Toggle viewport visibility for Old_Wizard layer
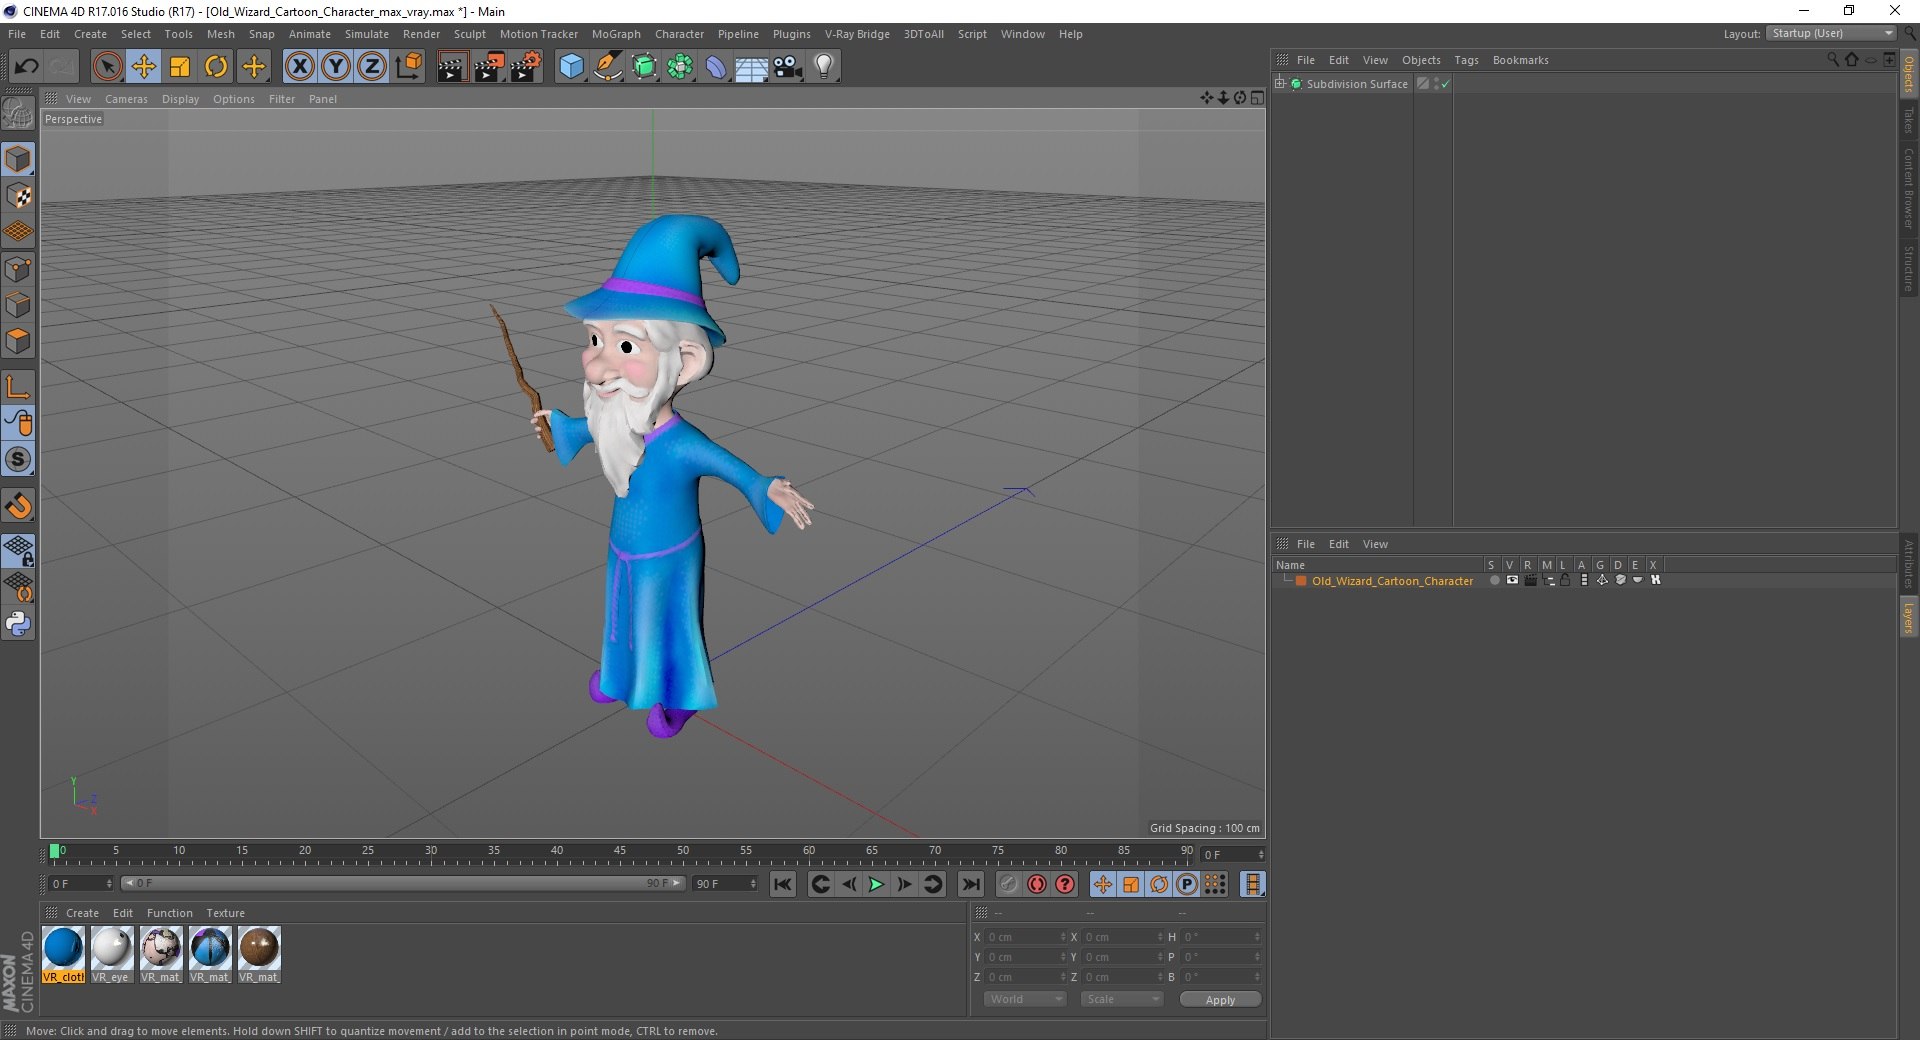Screen dimensions: 1920x1040 tap(1512, 580)
